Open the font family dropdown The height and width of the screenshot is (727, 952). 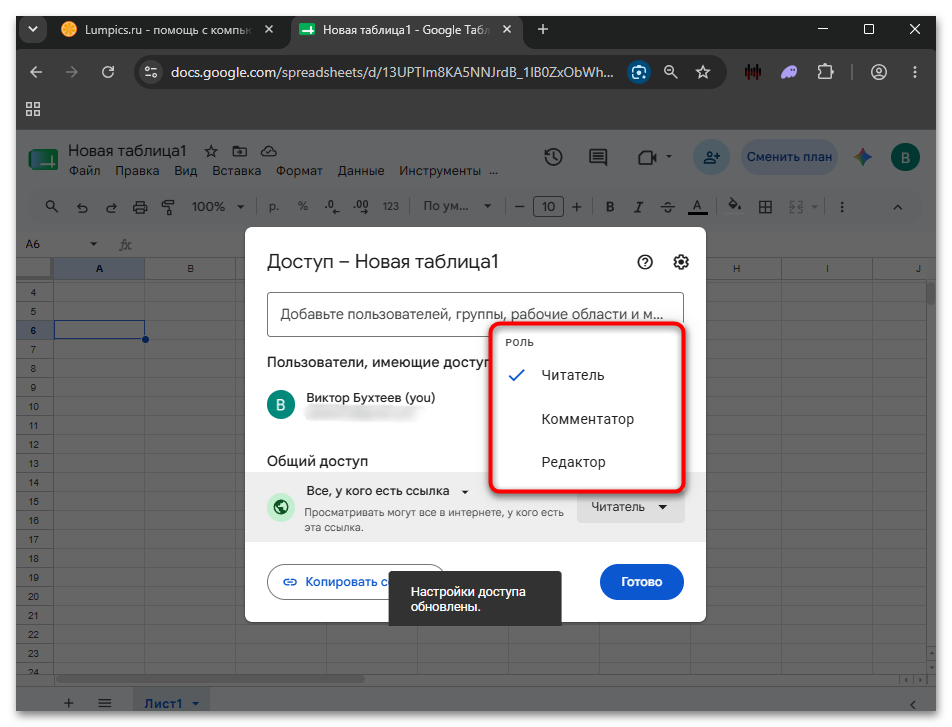point(457,207)
